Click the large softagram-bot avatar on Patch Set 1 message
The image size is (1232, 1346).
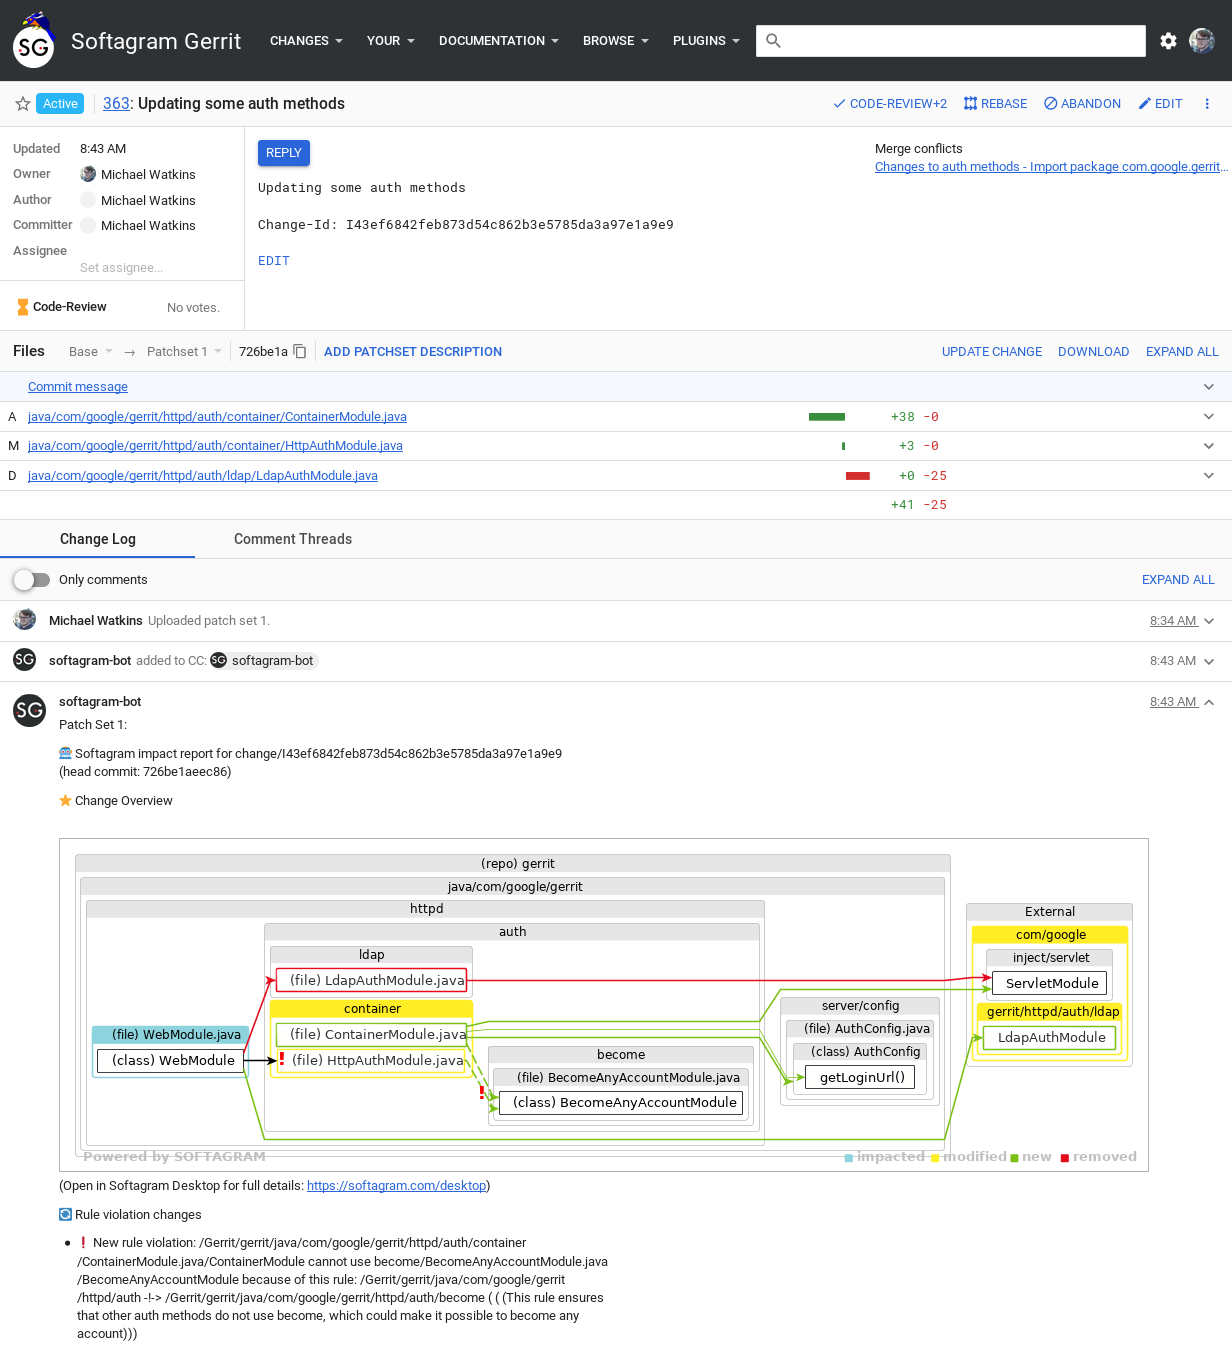point(29,711)
